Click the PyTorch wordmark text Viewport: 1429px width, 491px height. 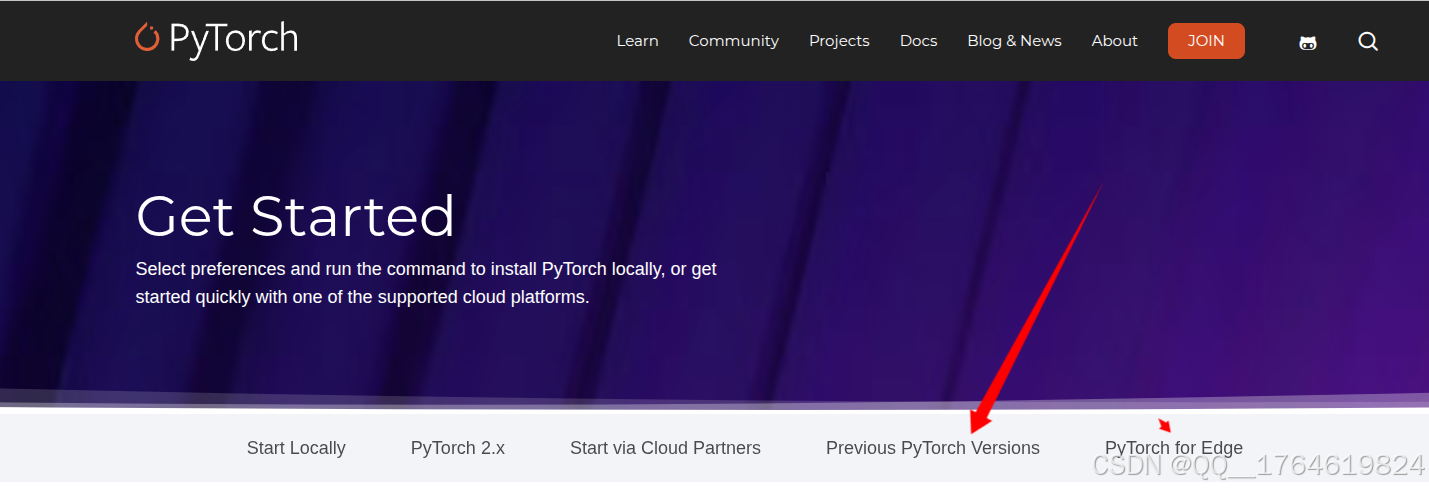[233, 38]
